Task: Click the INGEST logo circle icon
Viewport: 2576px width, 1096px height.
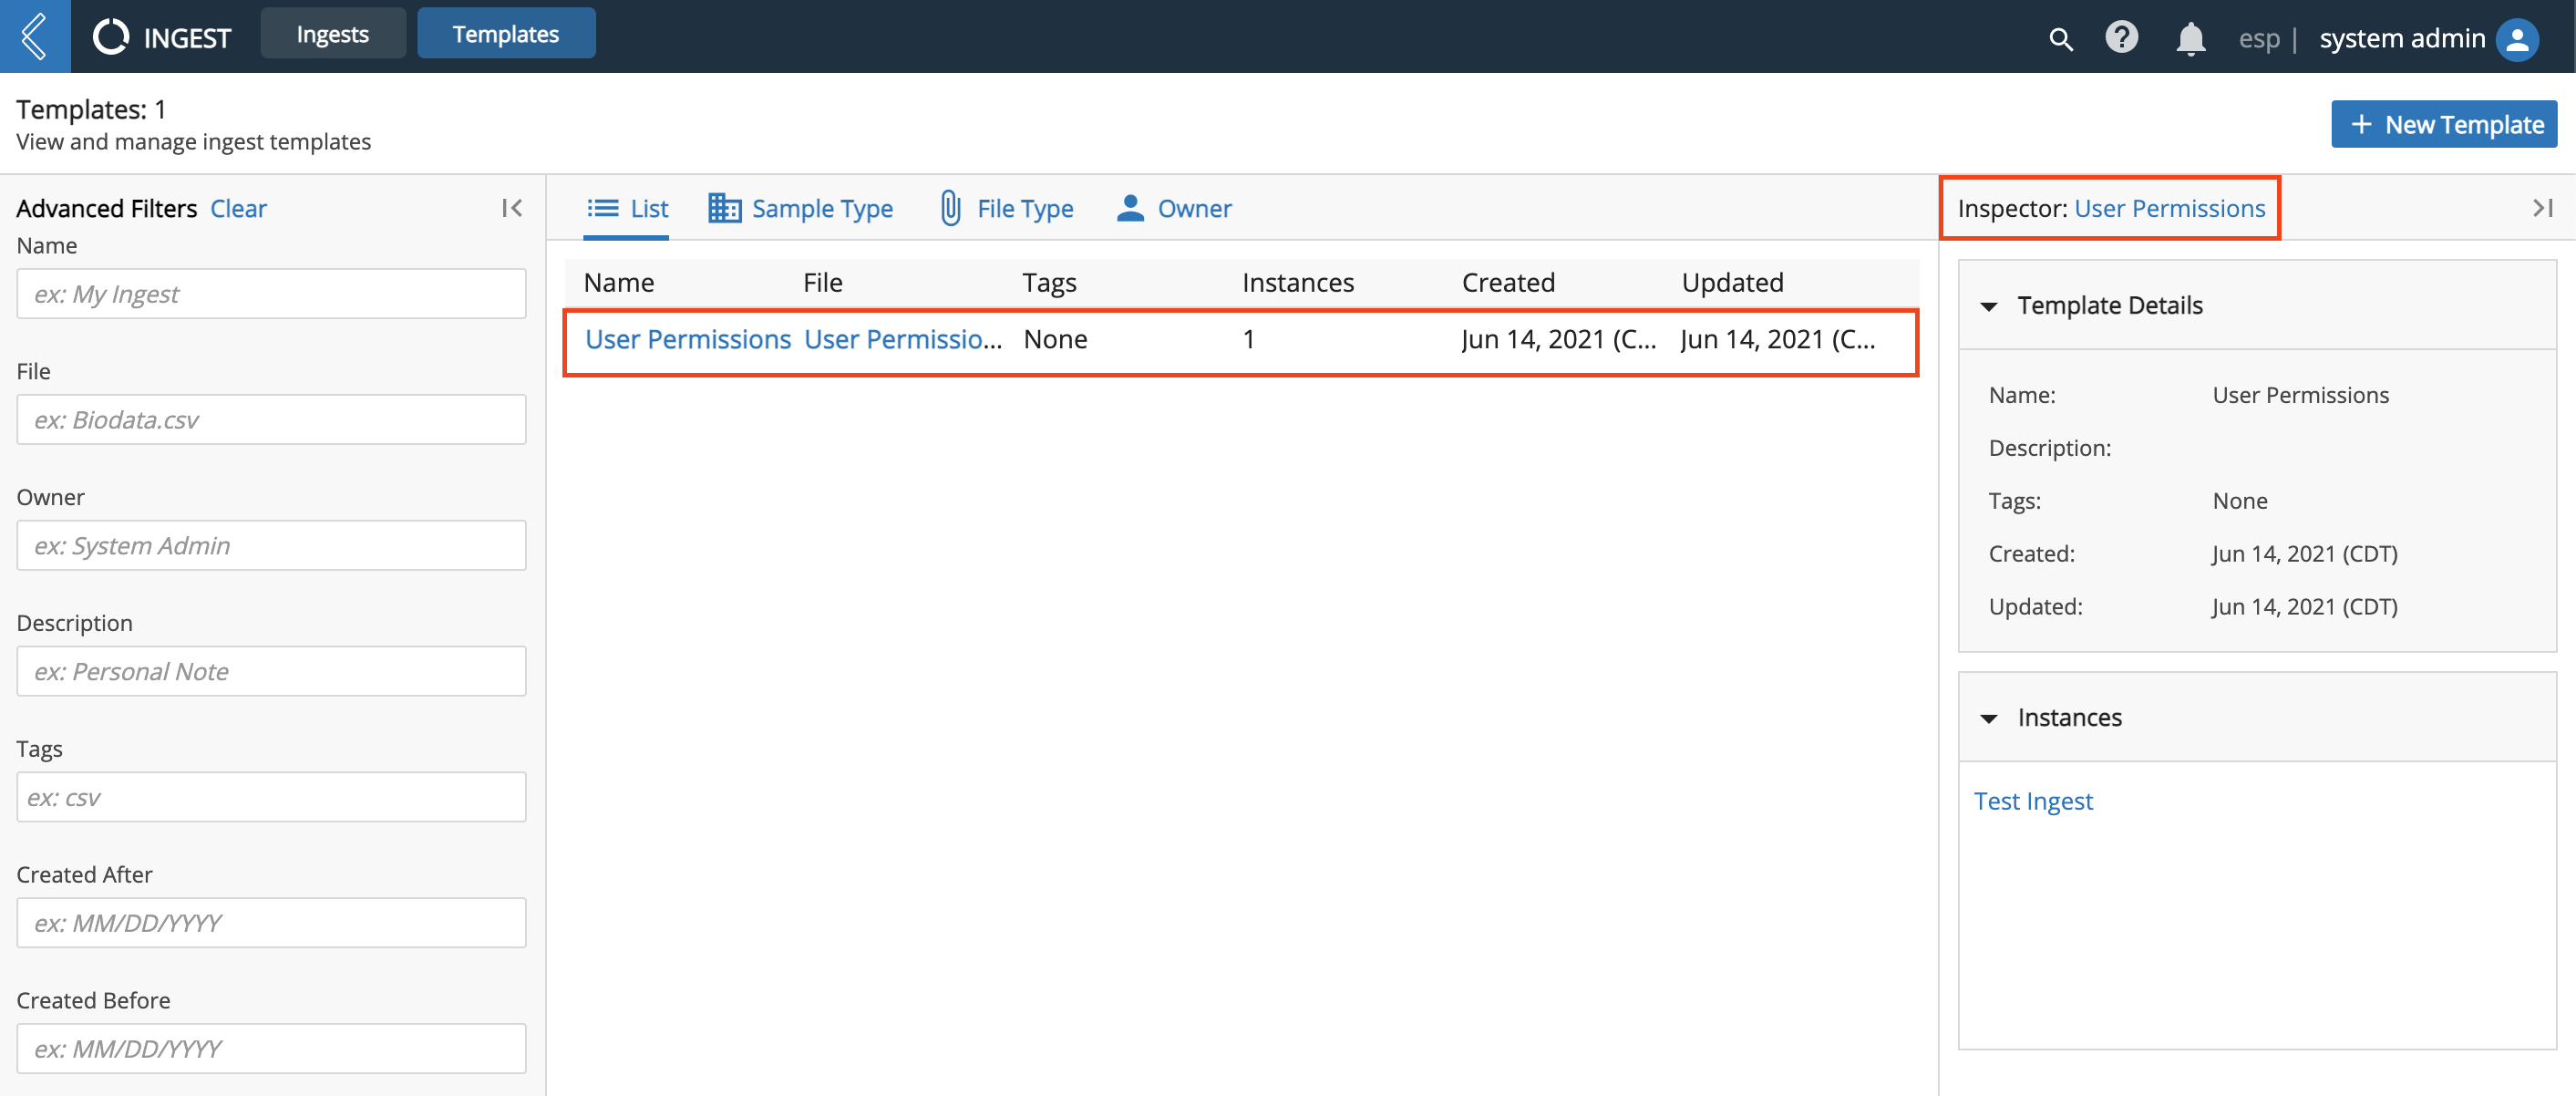Action: pos(111,37)
